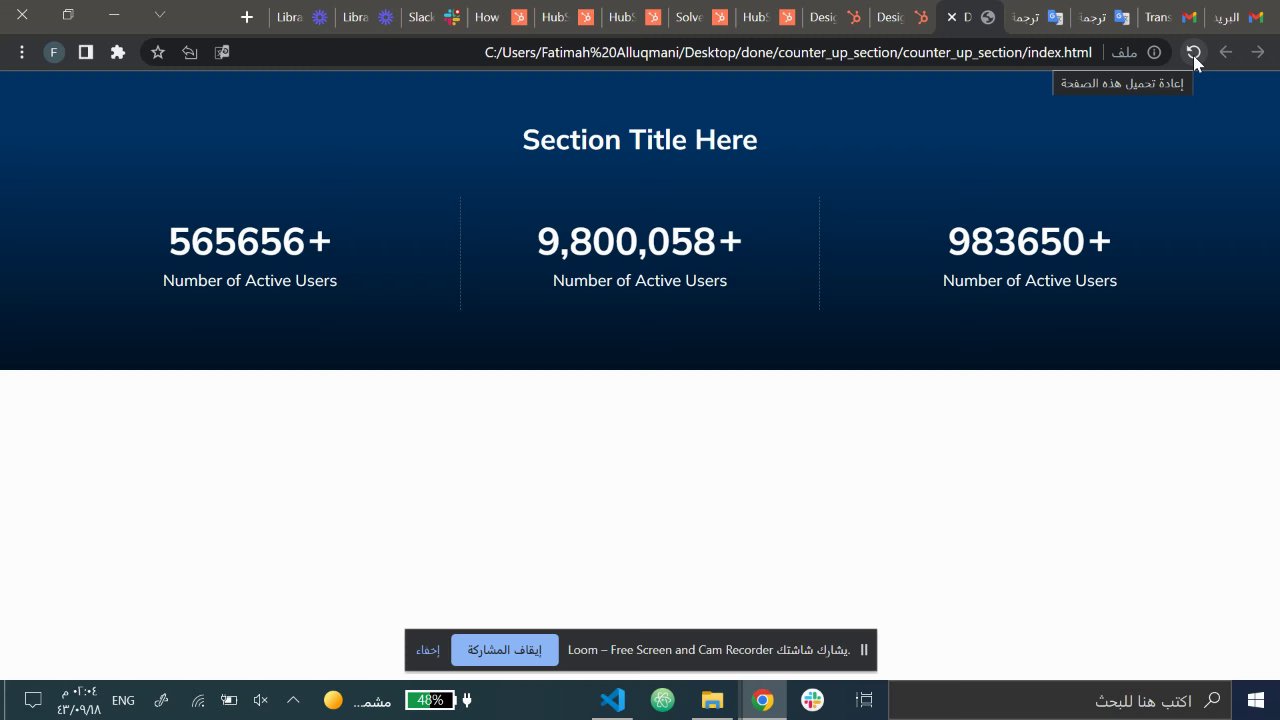Screen dimensions: 1280x720
Task: Toggle the muted volume speaker icon
Action: coord(261,700)
